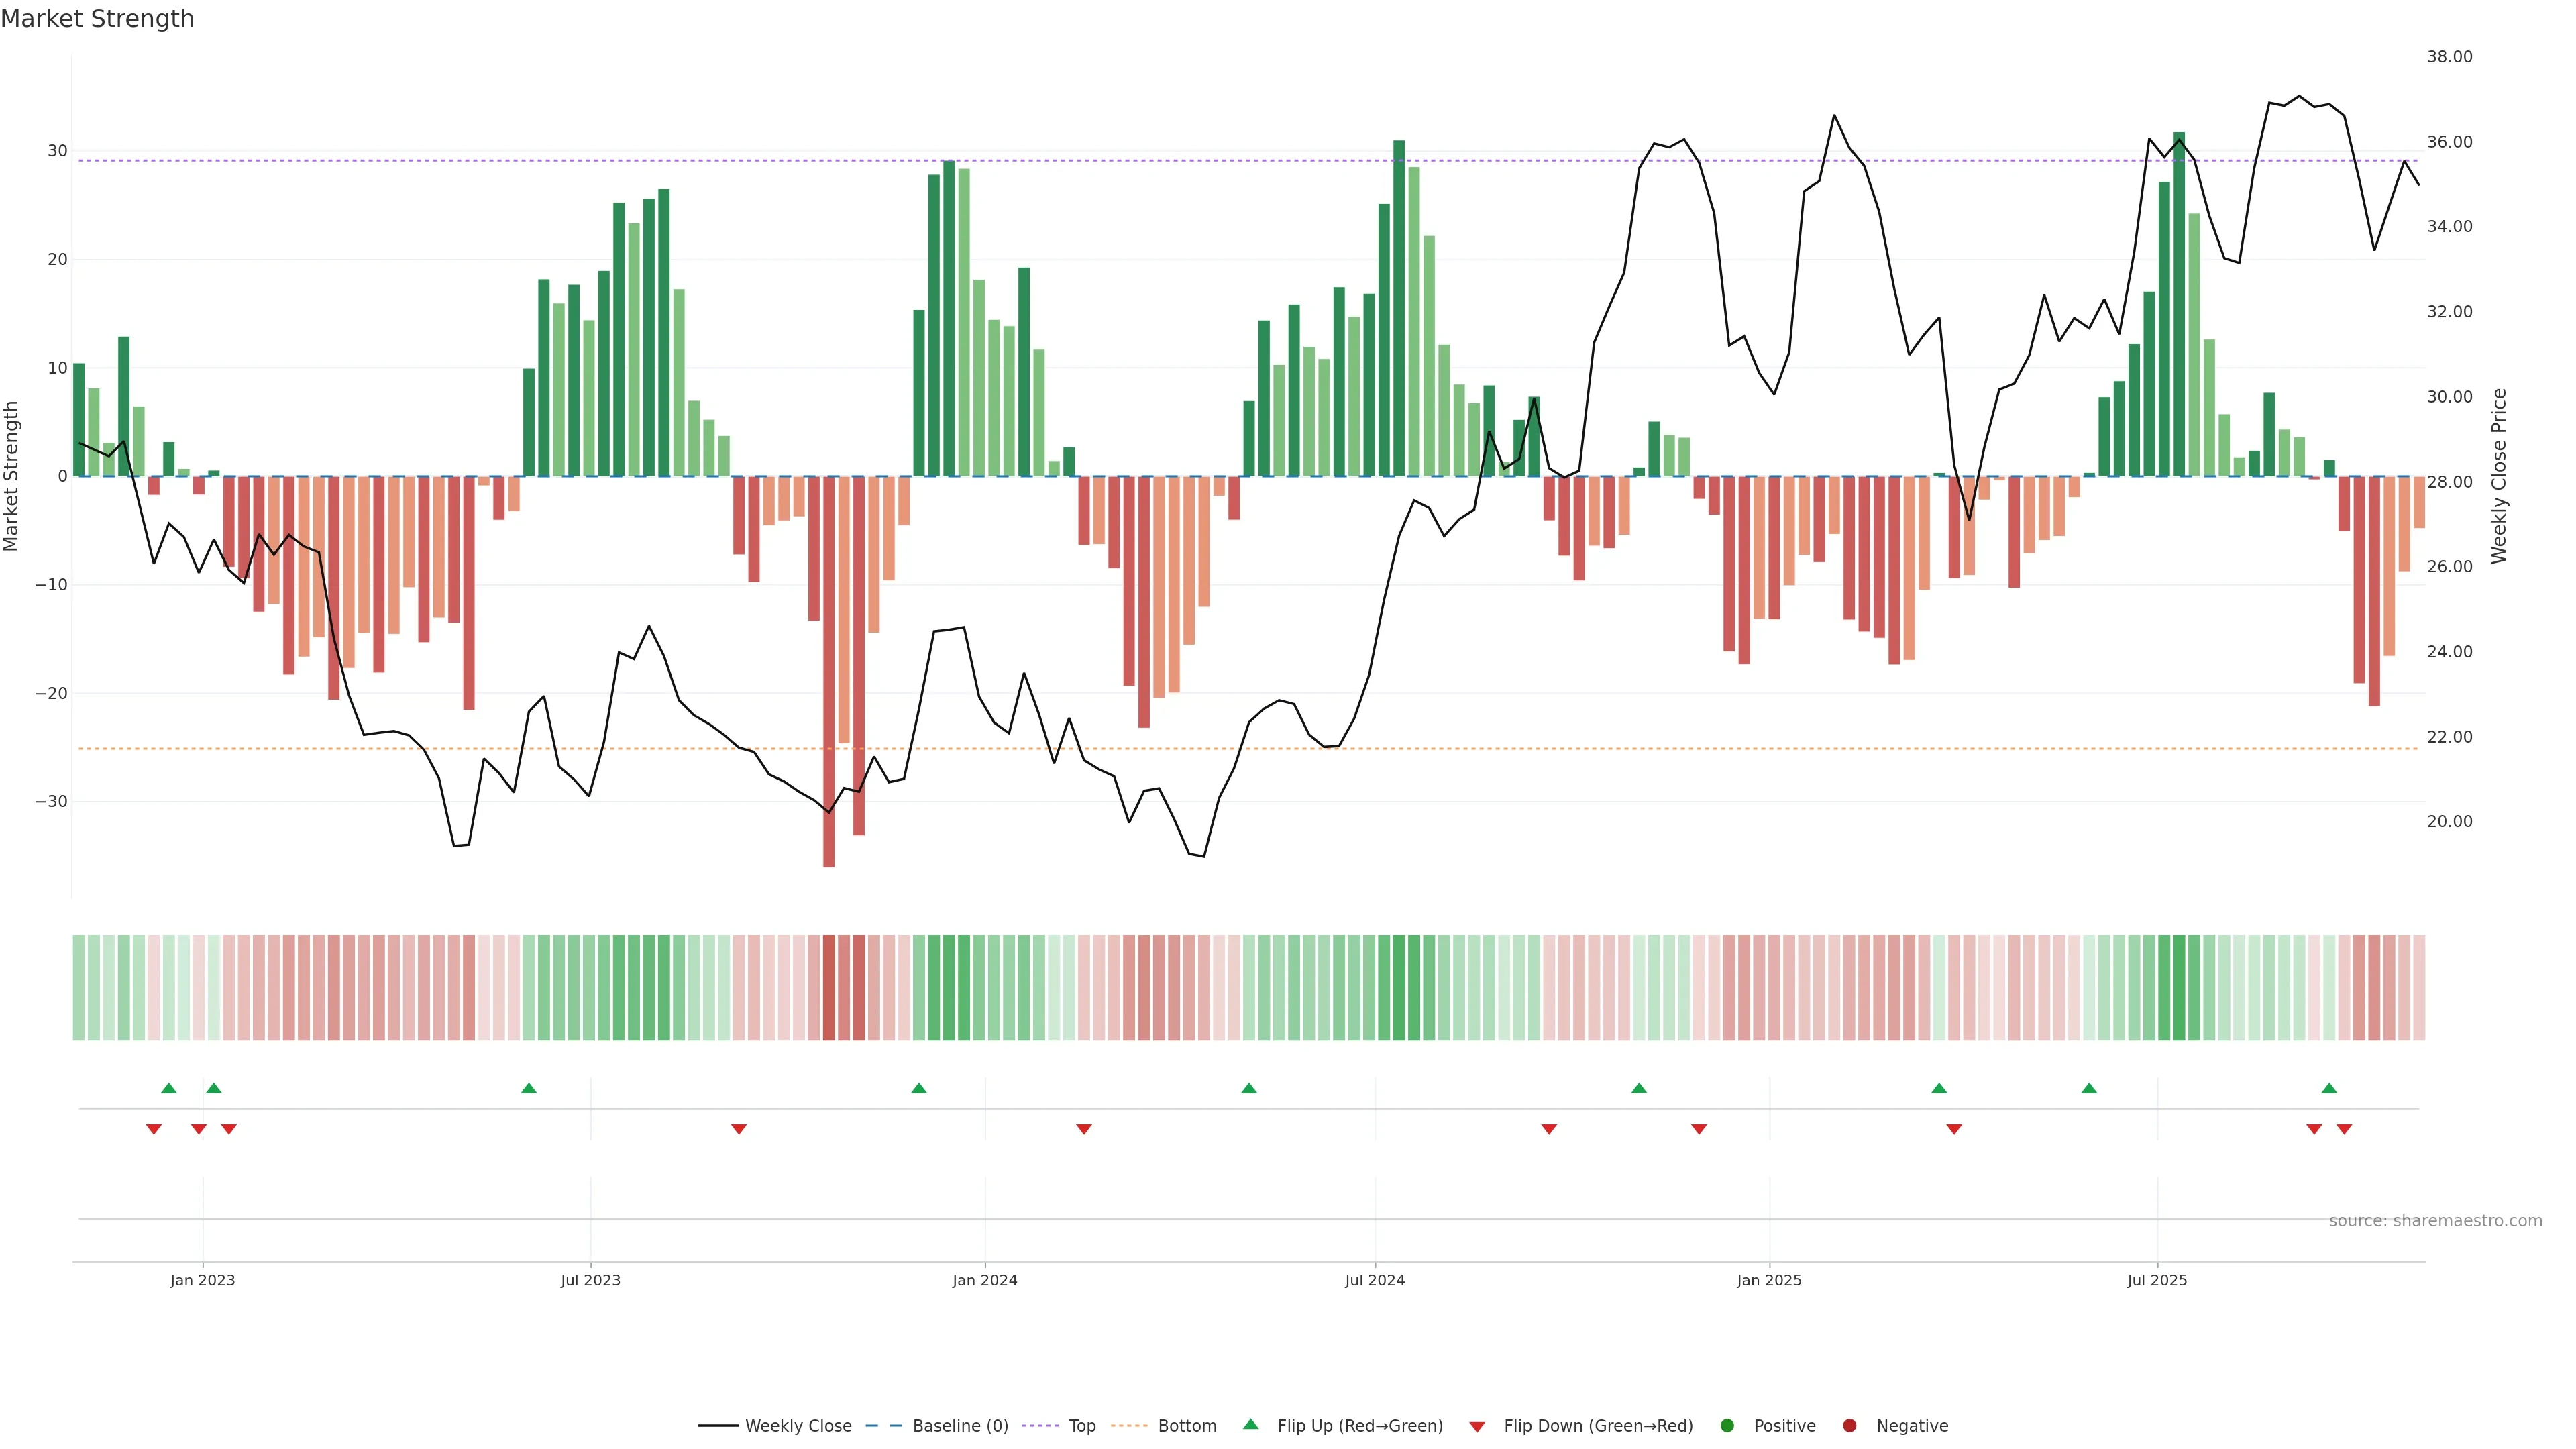Click the Jan 2025 x-axis label

[x=1769, y=1280]
